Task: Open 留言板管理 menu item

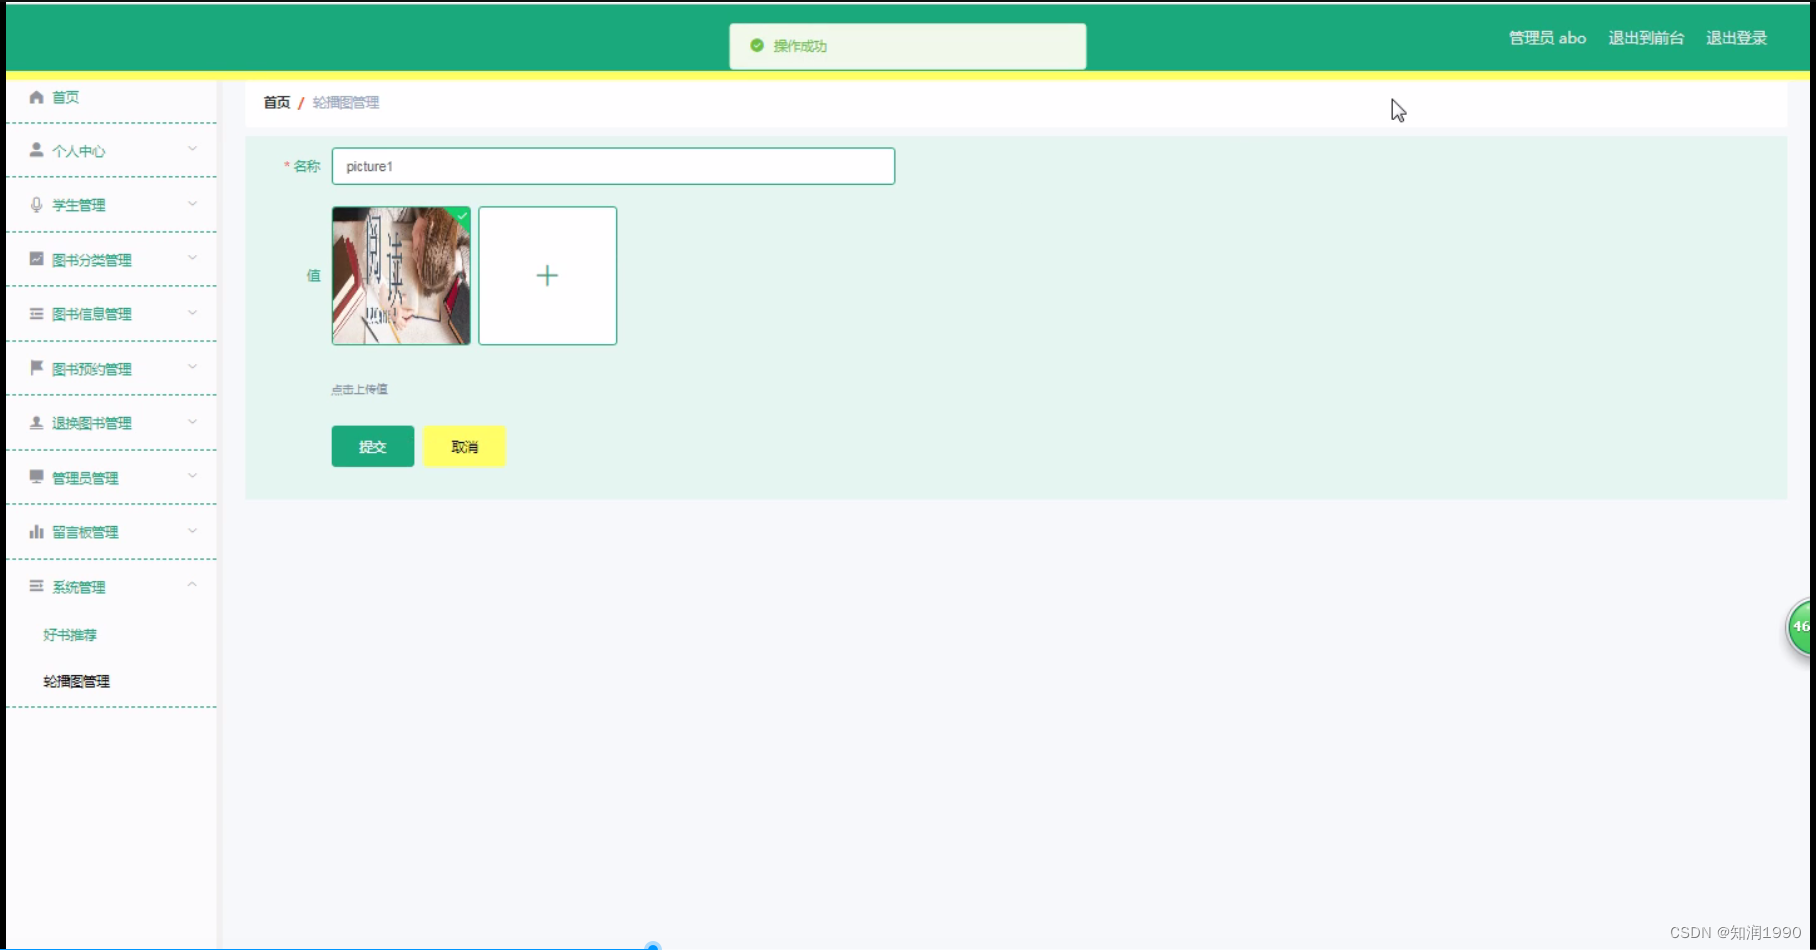Action: (111, 532)
